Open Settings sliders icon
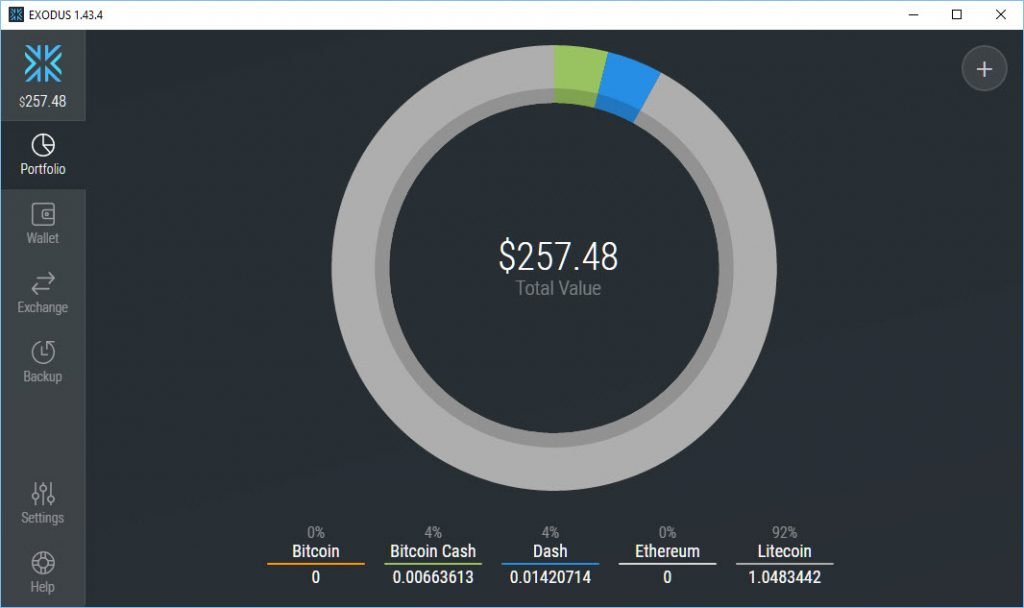Image resolution: width=1024 pixels, height=608 pixels. [43, 493]
